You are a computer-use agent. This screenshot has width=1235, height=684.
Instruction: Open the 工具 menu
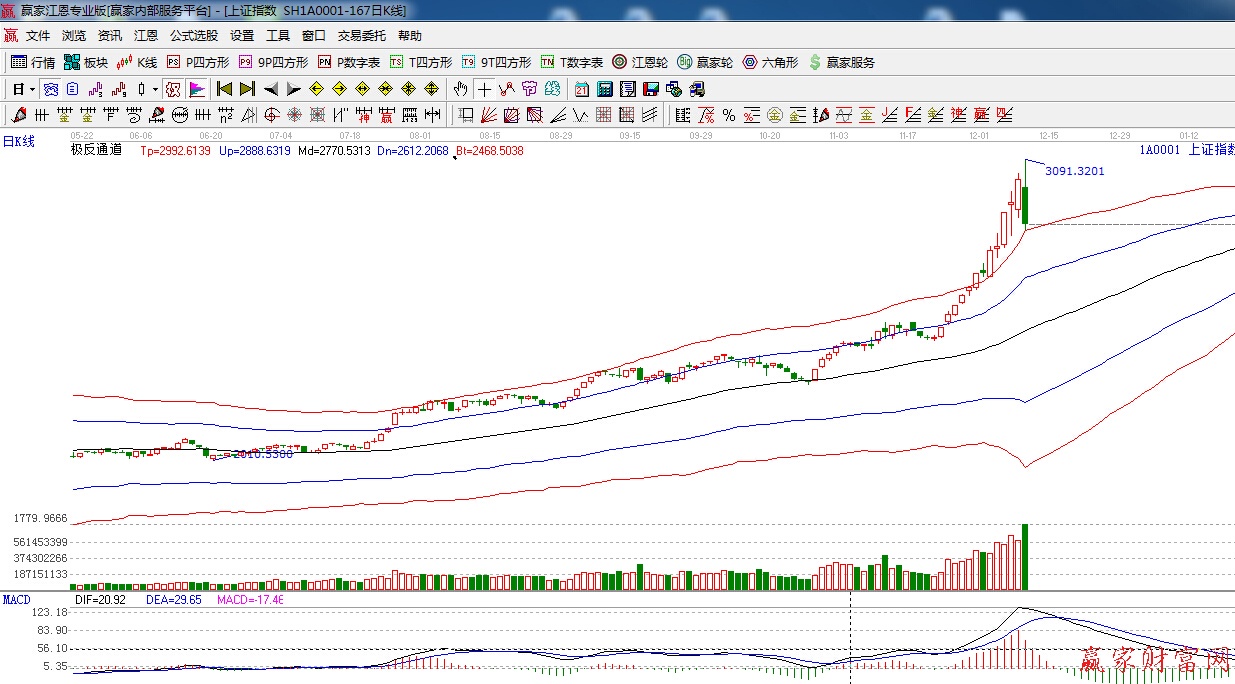277,36
